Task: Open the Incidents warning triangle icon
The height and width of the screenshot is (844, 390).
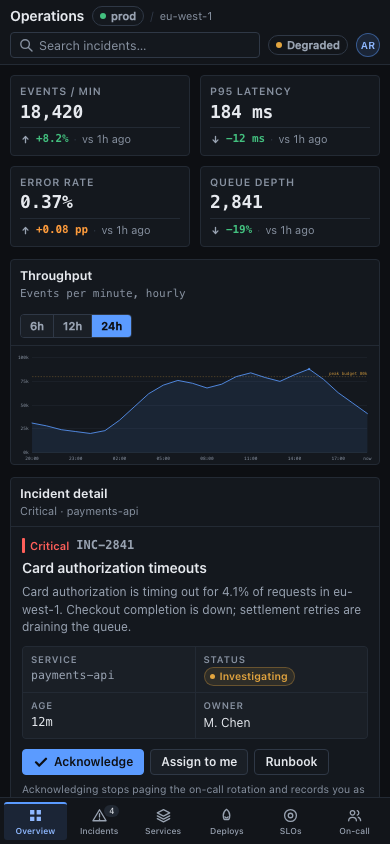Action: [99, 815]
